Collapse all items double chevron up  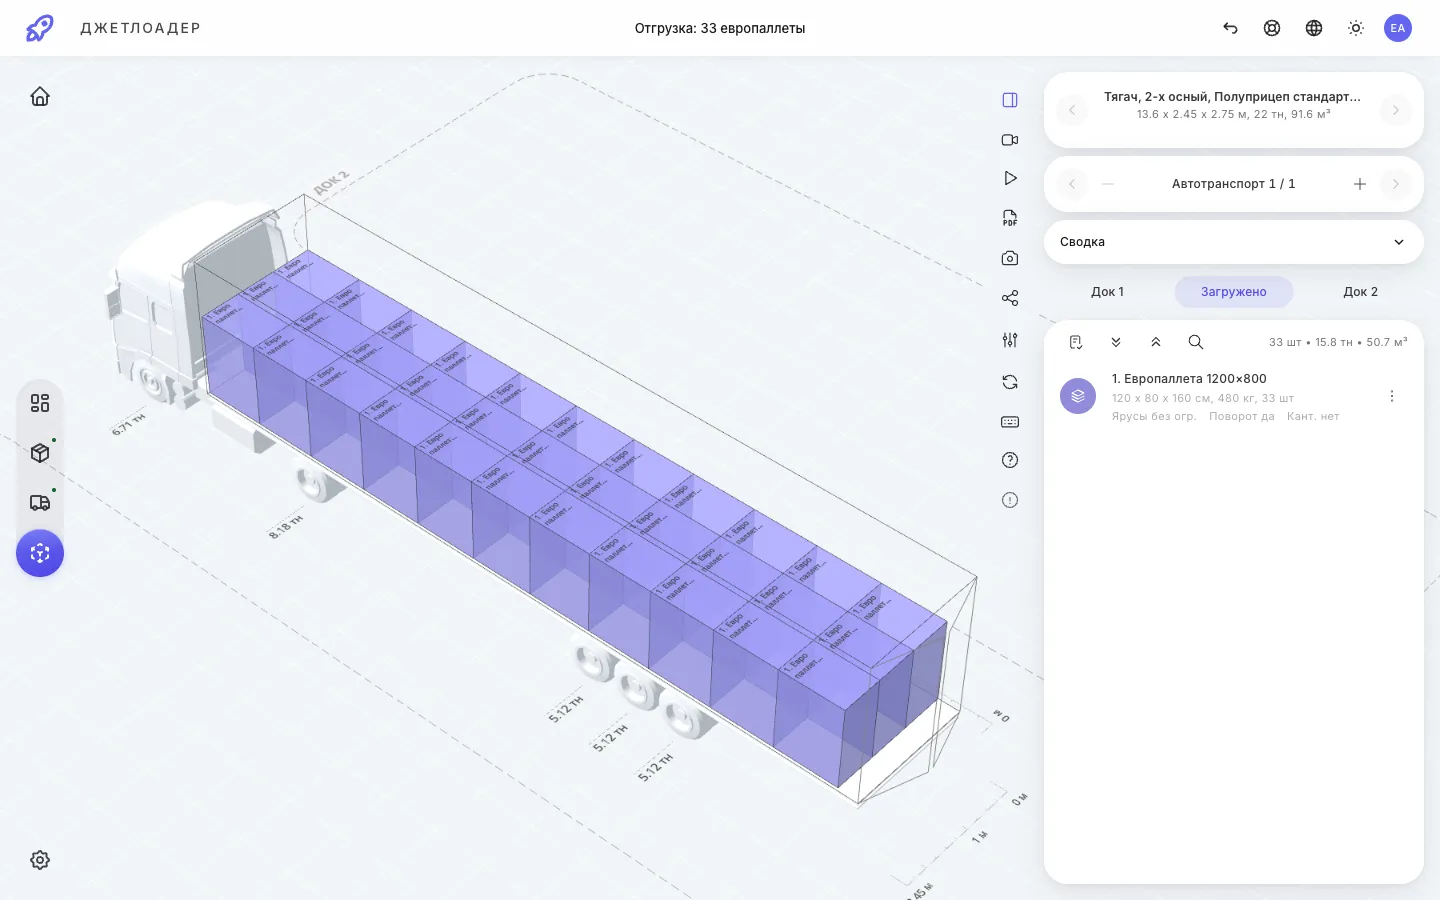coord(1156,342)
